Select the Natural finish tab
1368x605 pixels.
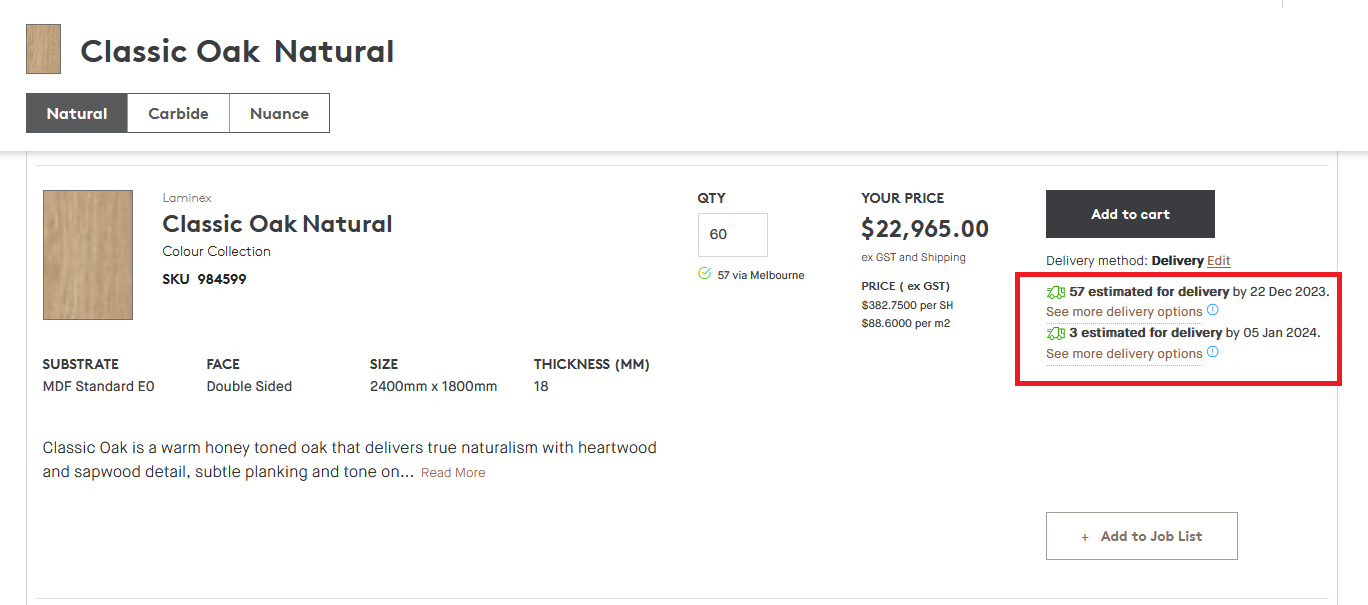pos(77,113)
